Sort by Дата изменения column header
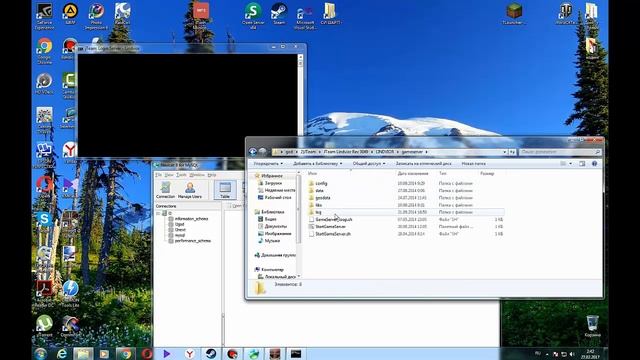Screen dimensions: 640x360 click(x=413, y=173)
